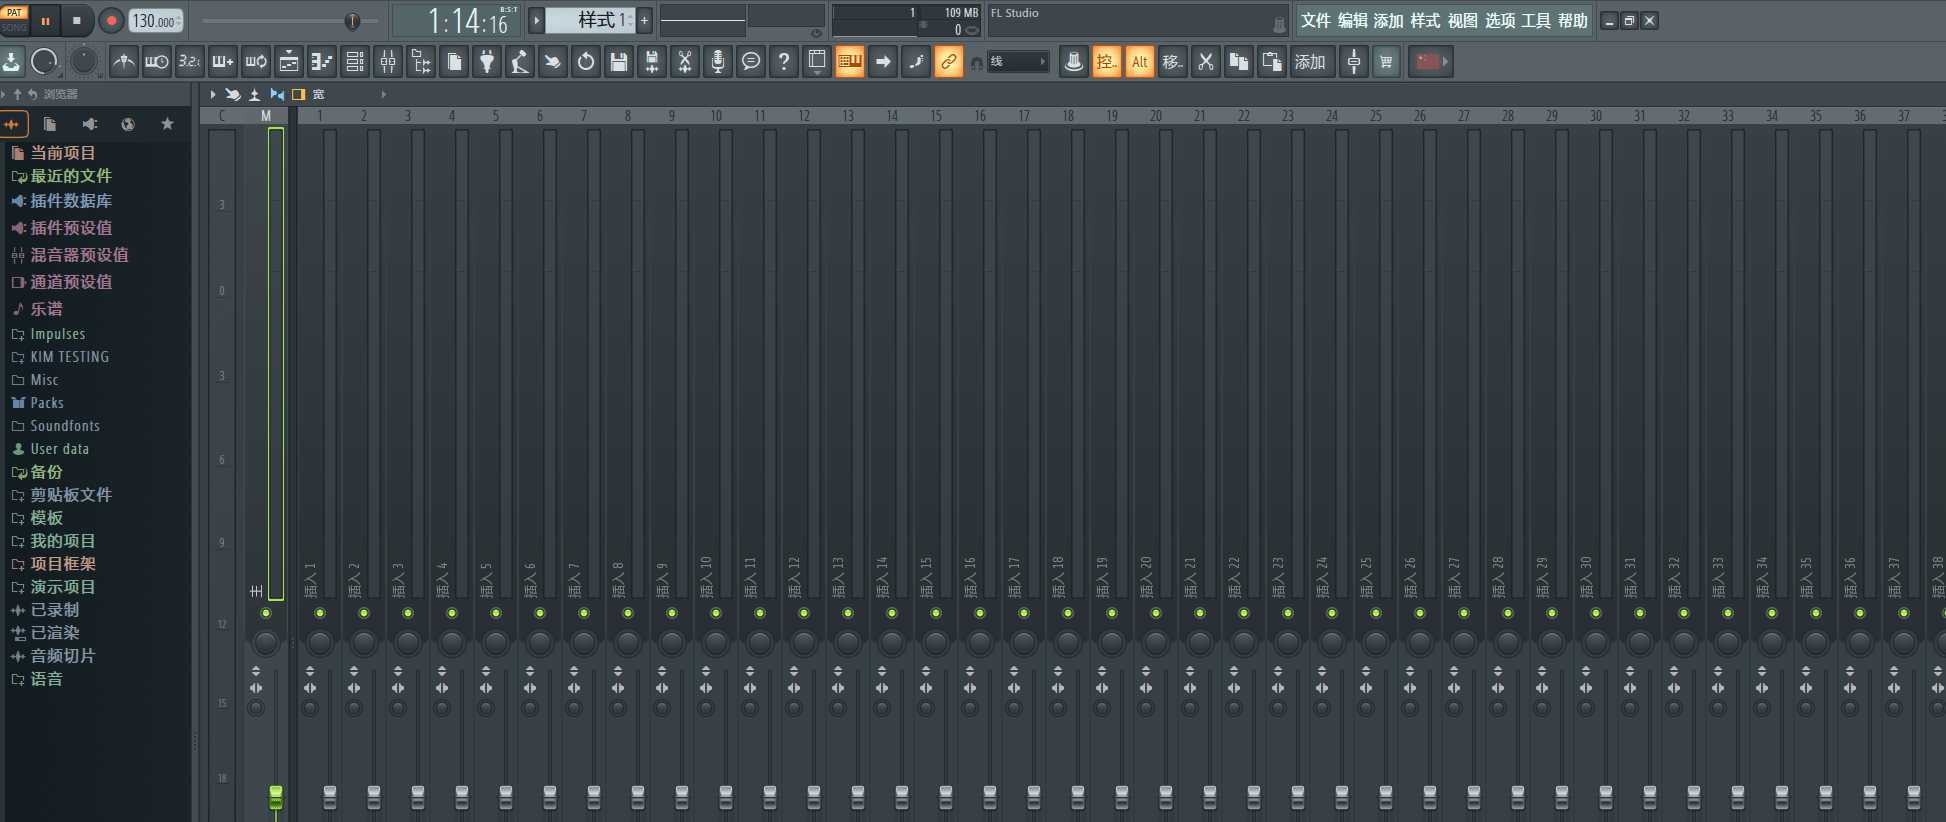Open the 样式 menu
The width and height of the screenshot is (1946, 822).
(1425, 20)
